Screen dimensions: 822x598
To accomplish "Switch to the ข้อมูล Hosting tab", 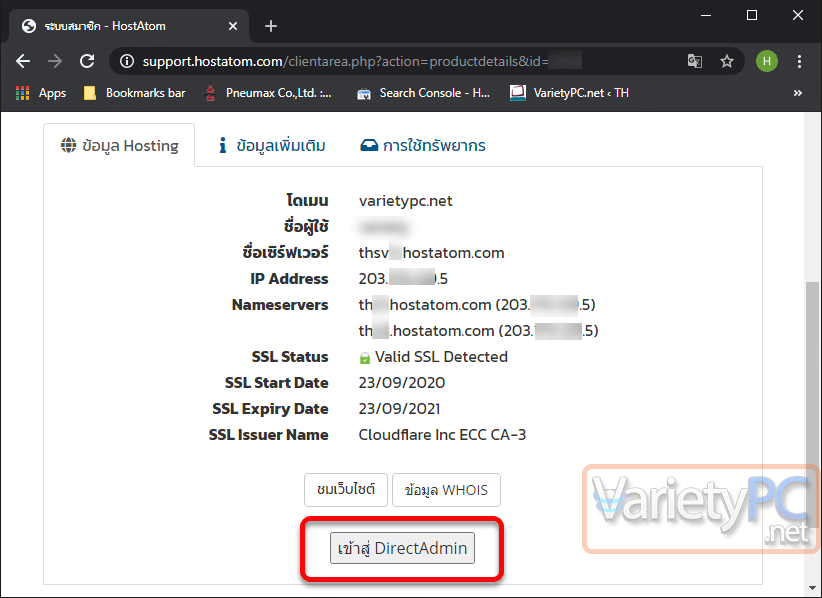I will point(120,145).
